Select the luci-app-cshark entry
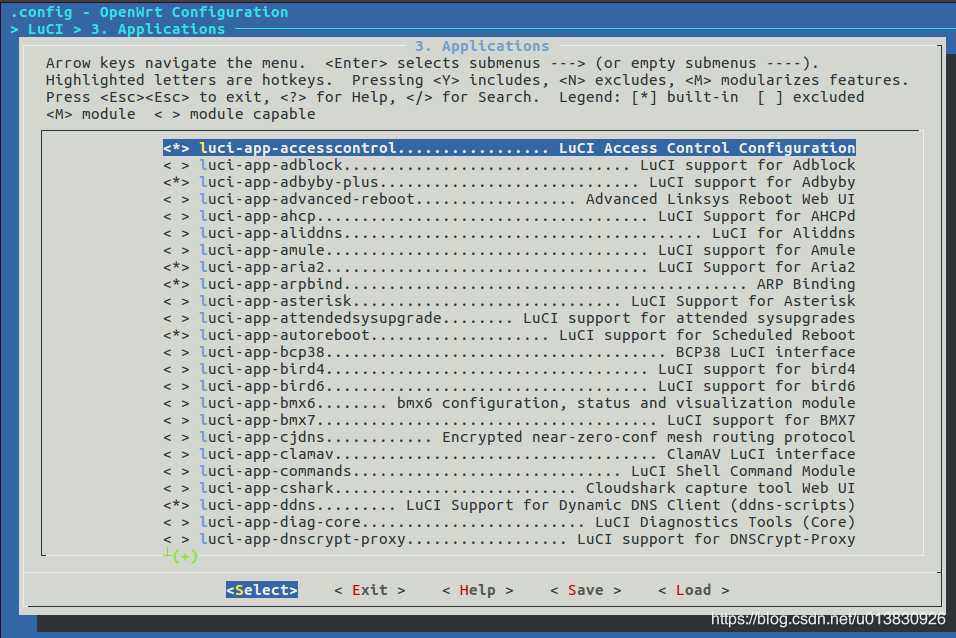956x638 pixels. tap(509, 489)
